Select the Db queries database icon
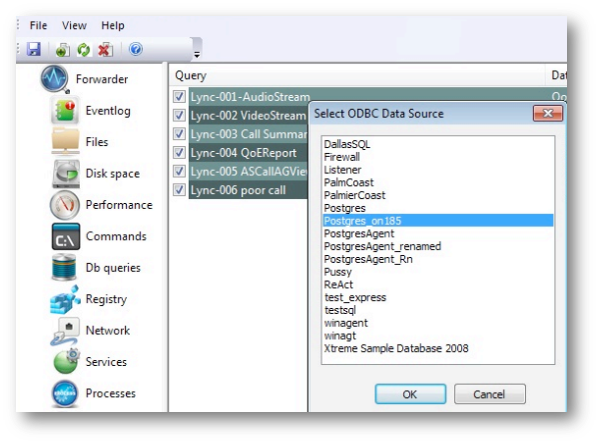The width and height of the screenshot is (599, 444). pyautogui.click(x=64, y=267)
